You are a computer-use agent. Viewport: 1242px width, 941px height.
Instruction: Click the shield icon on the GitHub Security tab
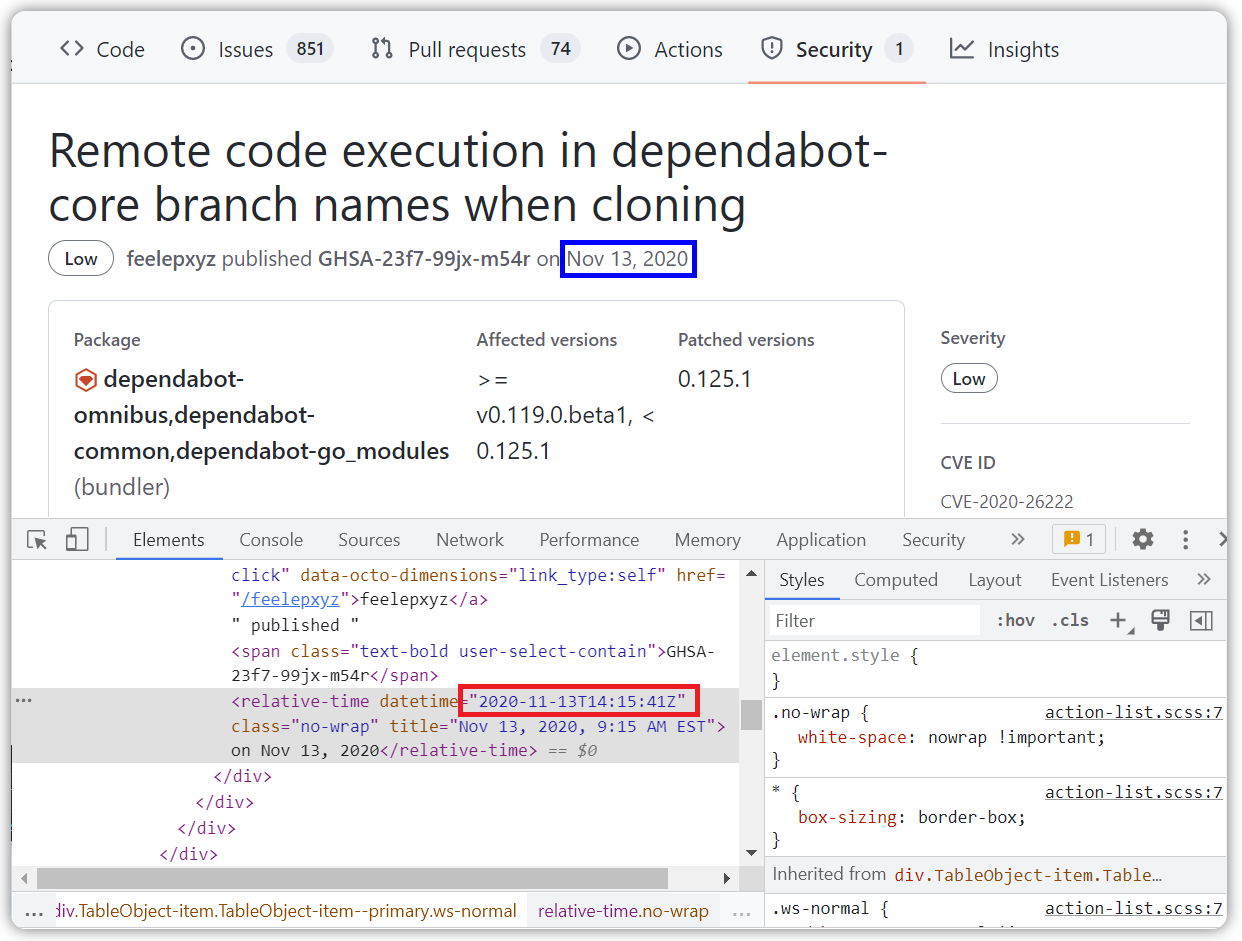[x=771, y=49]
